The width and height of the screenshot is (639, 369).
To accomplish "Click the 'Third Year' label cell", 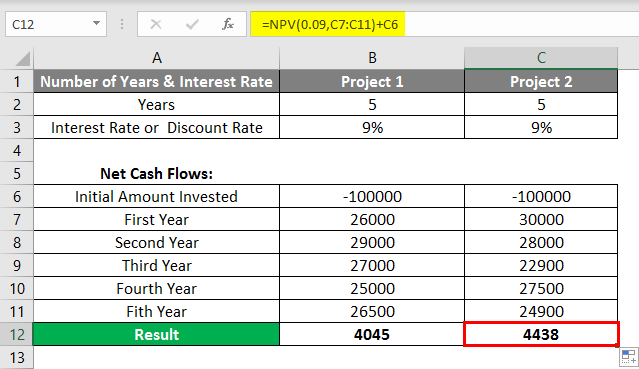I will 156,265.
